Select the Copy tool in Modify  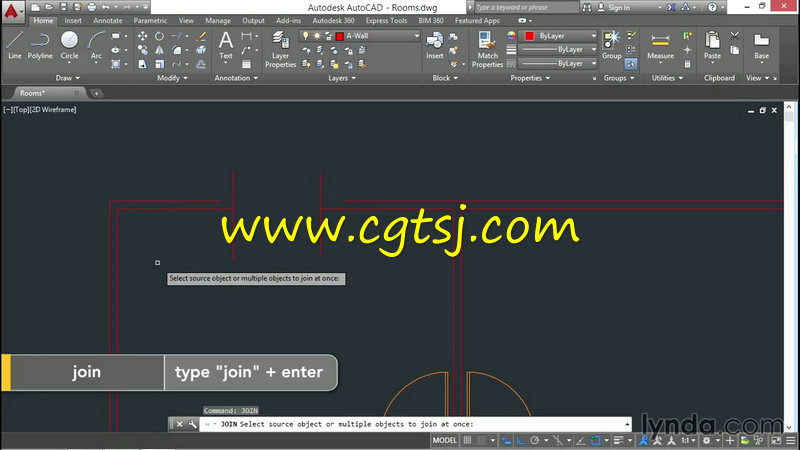point(142,50)
